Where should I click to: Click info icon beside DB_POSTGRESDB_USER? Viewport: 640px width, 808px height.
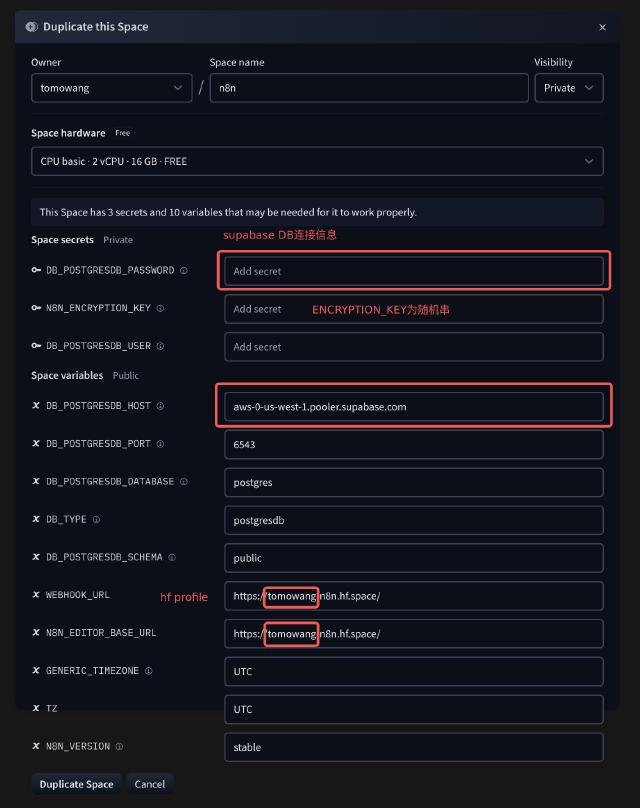[x=160, y=346]
